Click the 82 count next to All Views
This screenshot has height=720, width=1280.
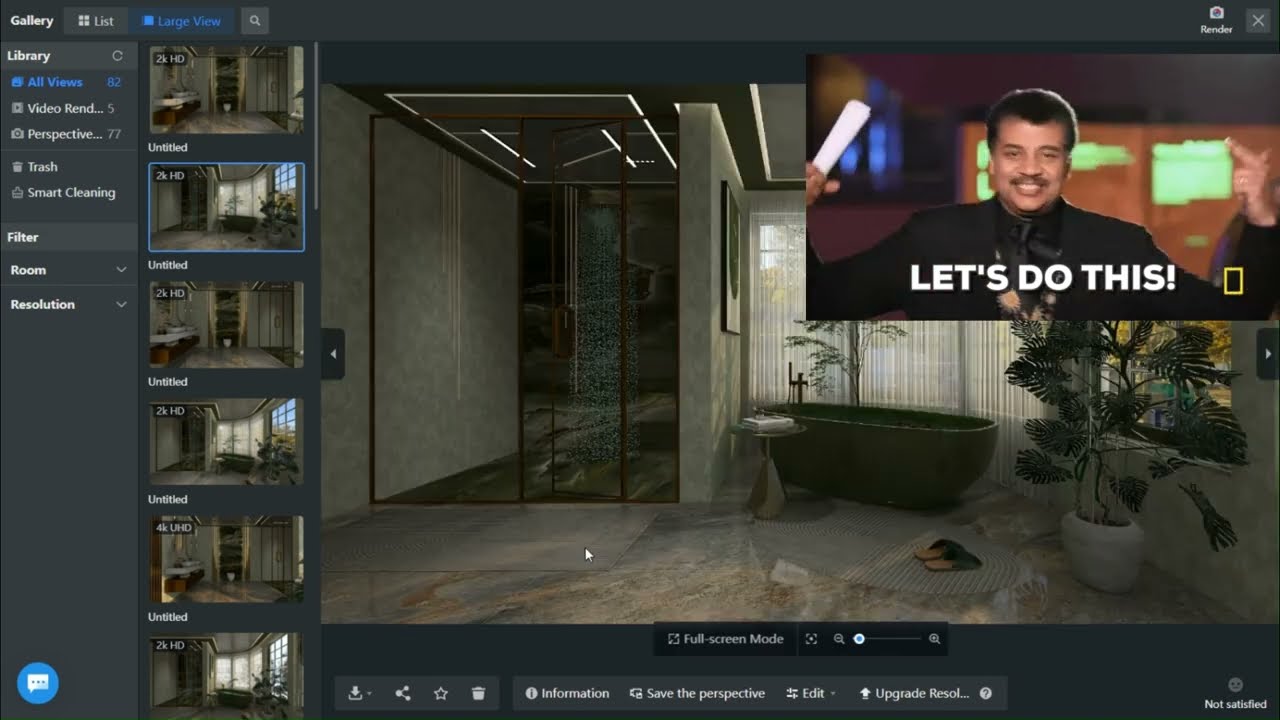pos(114,82)
